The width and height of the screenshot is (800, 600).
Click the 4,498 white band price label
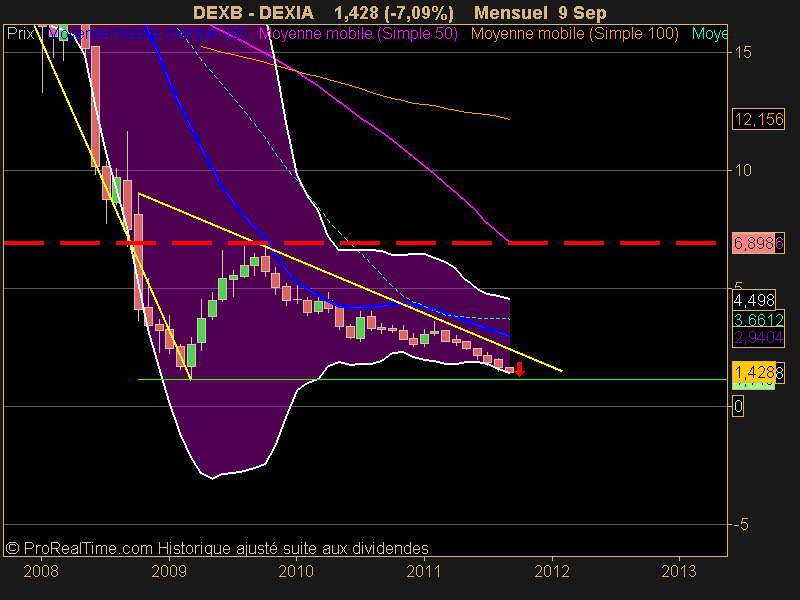pos(754,300)
